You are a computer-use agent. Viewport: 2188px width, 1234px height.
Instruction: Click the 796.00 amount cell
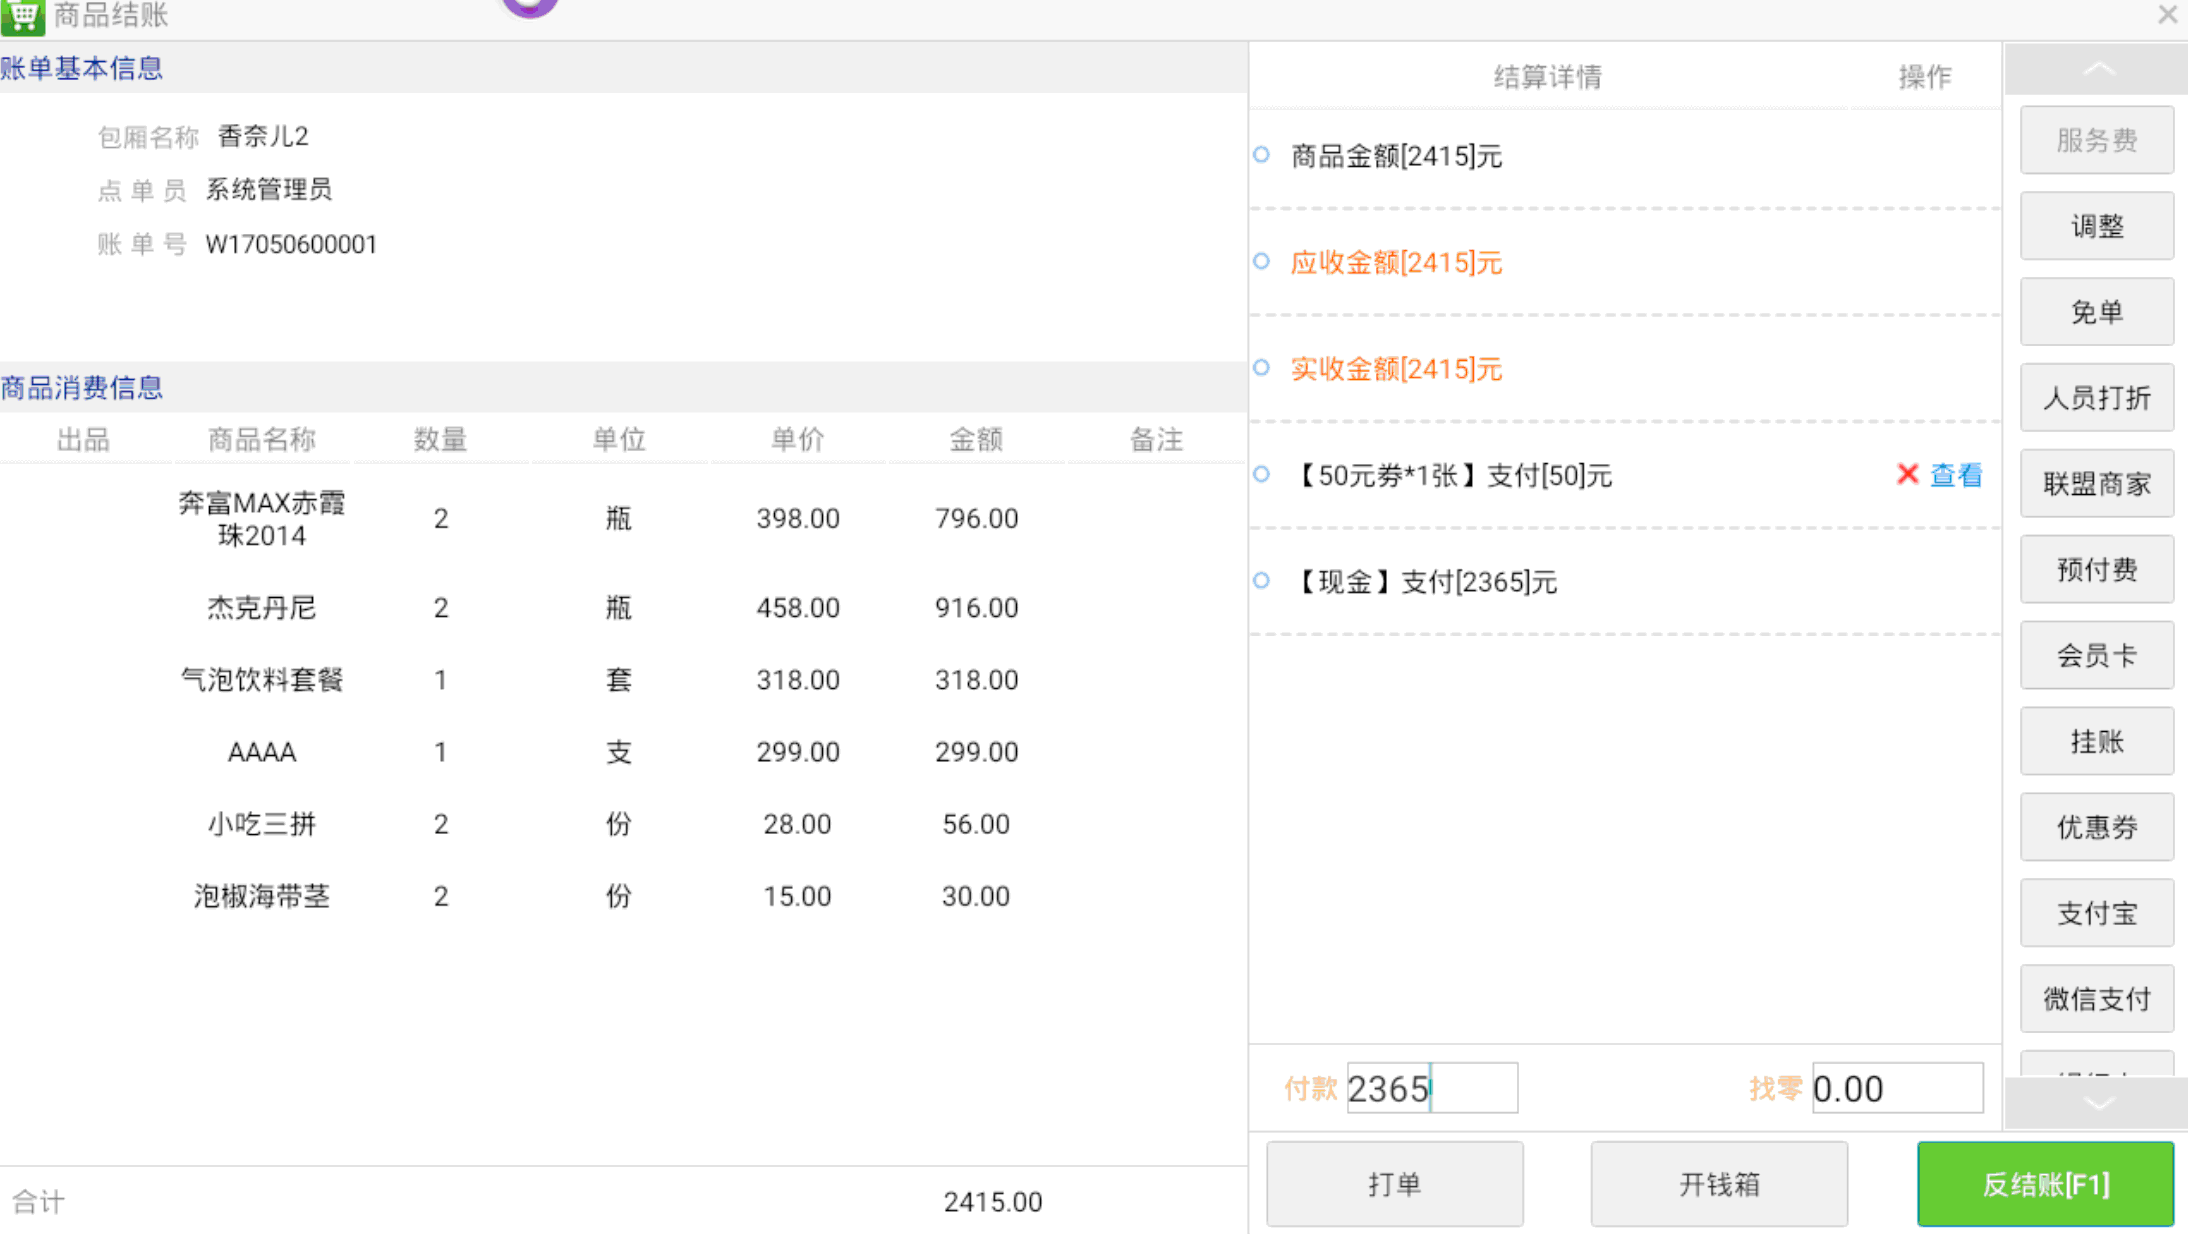point(976,519)
